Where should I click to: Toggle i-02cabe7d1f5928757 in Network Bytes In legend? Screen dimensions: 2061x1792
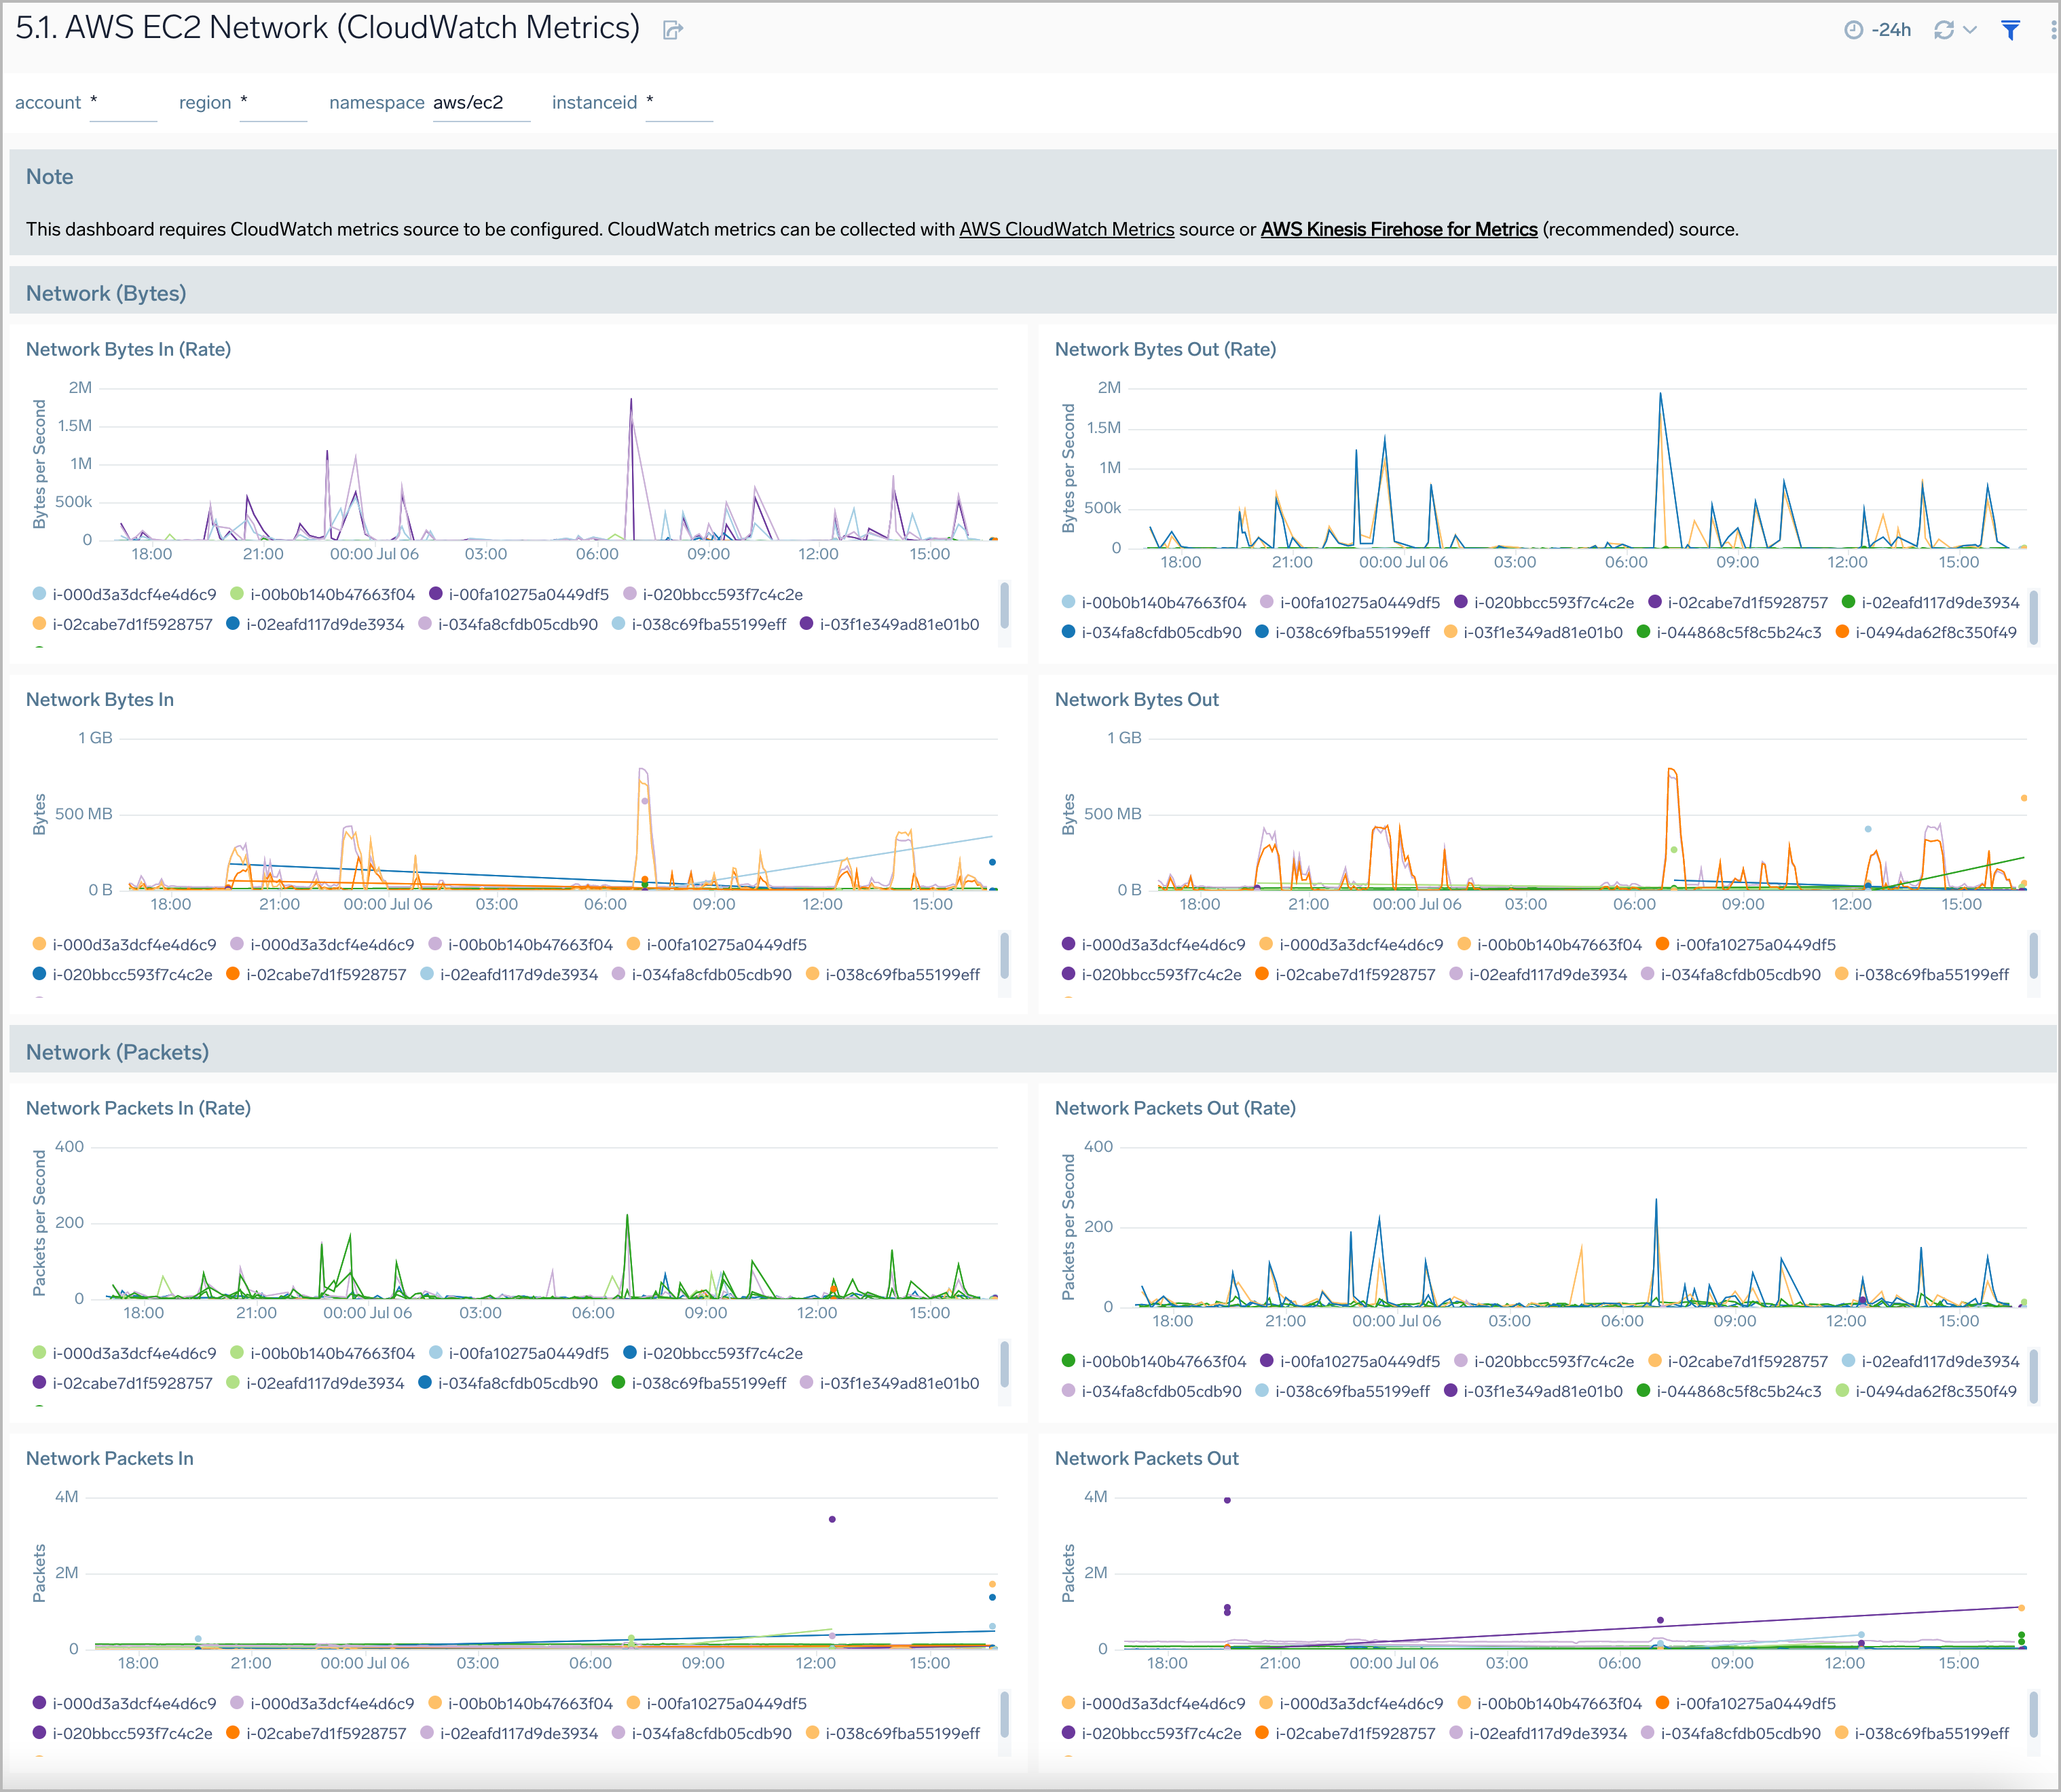tap(316, 974)
